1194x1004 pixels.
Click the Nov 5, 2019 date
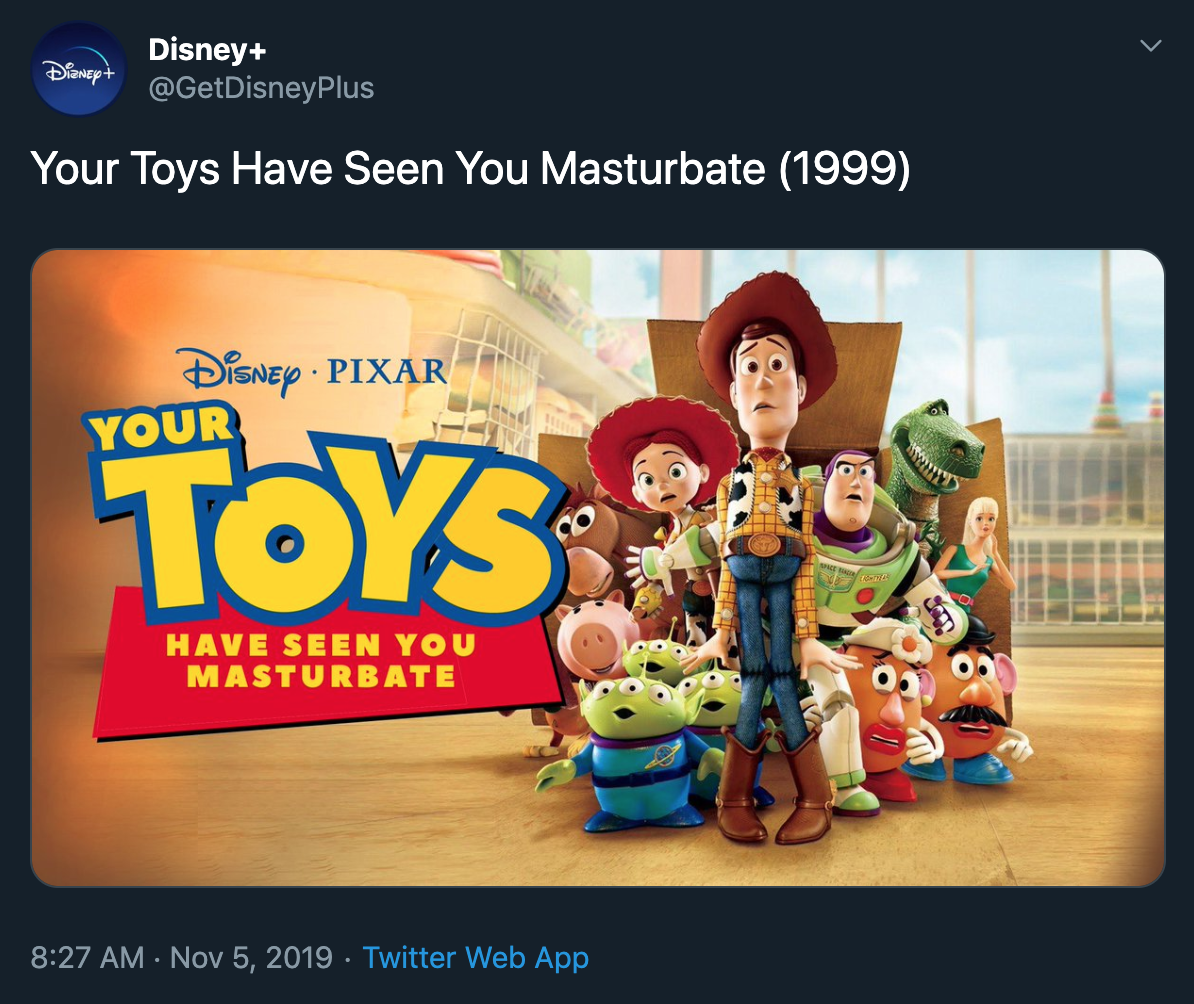[251, 957]
